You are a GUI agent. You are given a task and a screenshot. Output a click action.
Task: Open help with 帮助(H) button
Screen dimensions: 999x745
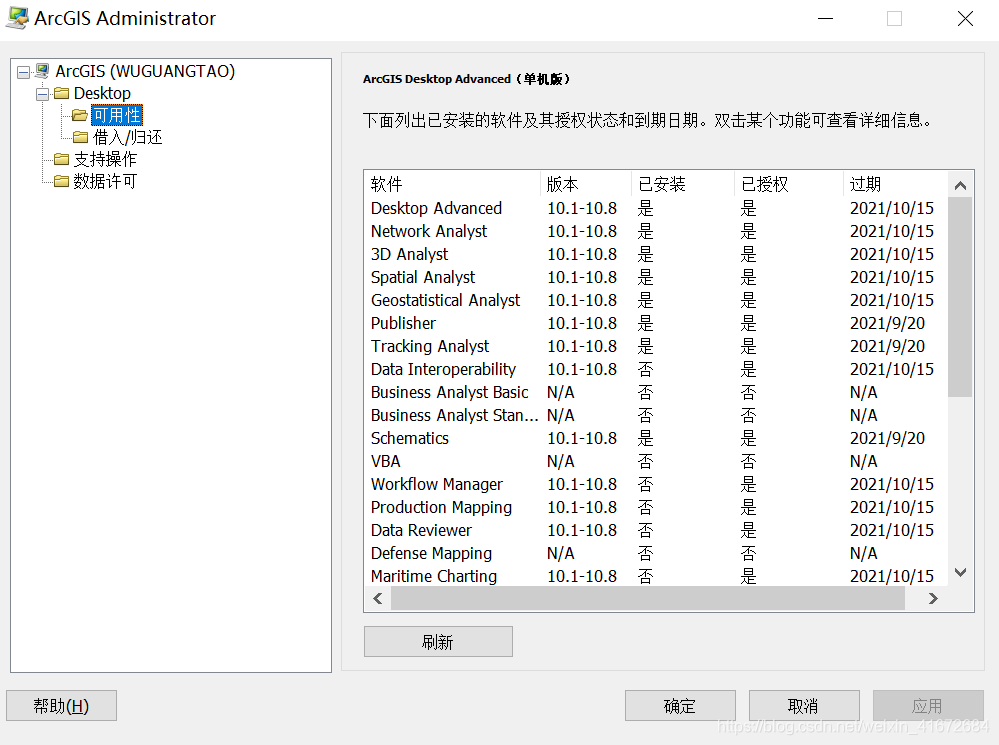coord(62,706)
